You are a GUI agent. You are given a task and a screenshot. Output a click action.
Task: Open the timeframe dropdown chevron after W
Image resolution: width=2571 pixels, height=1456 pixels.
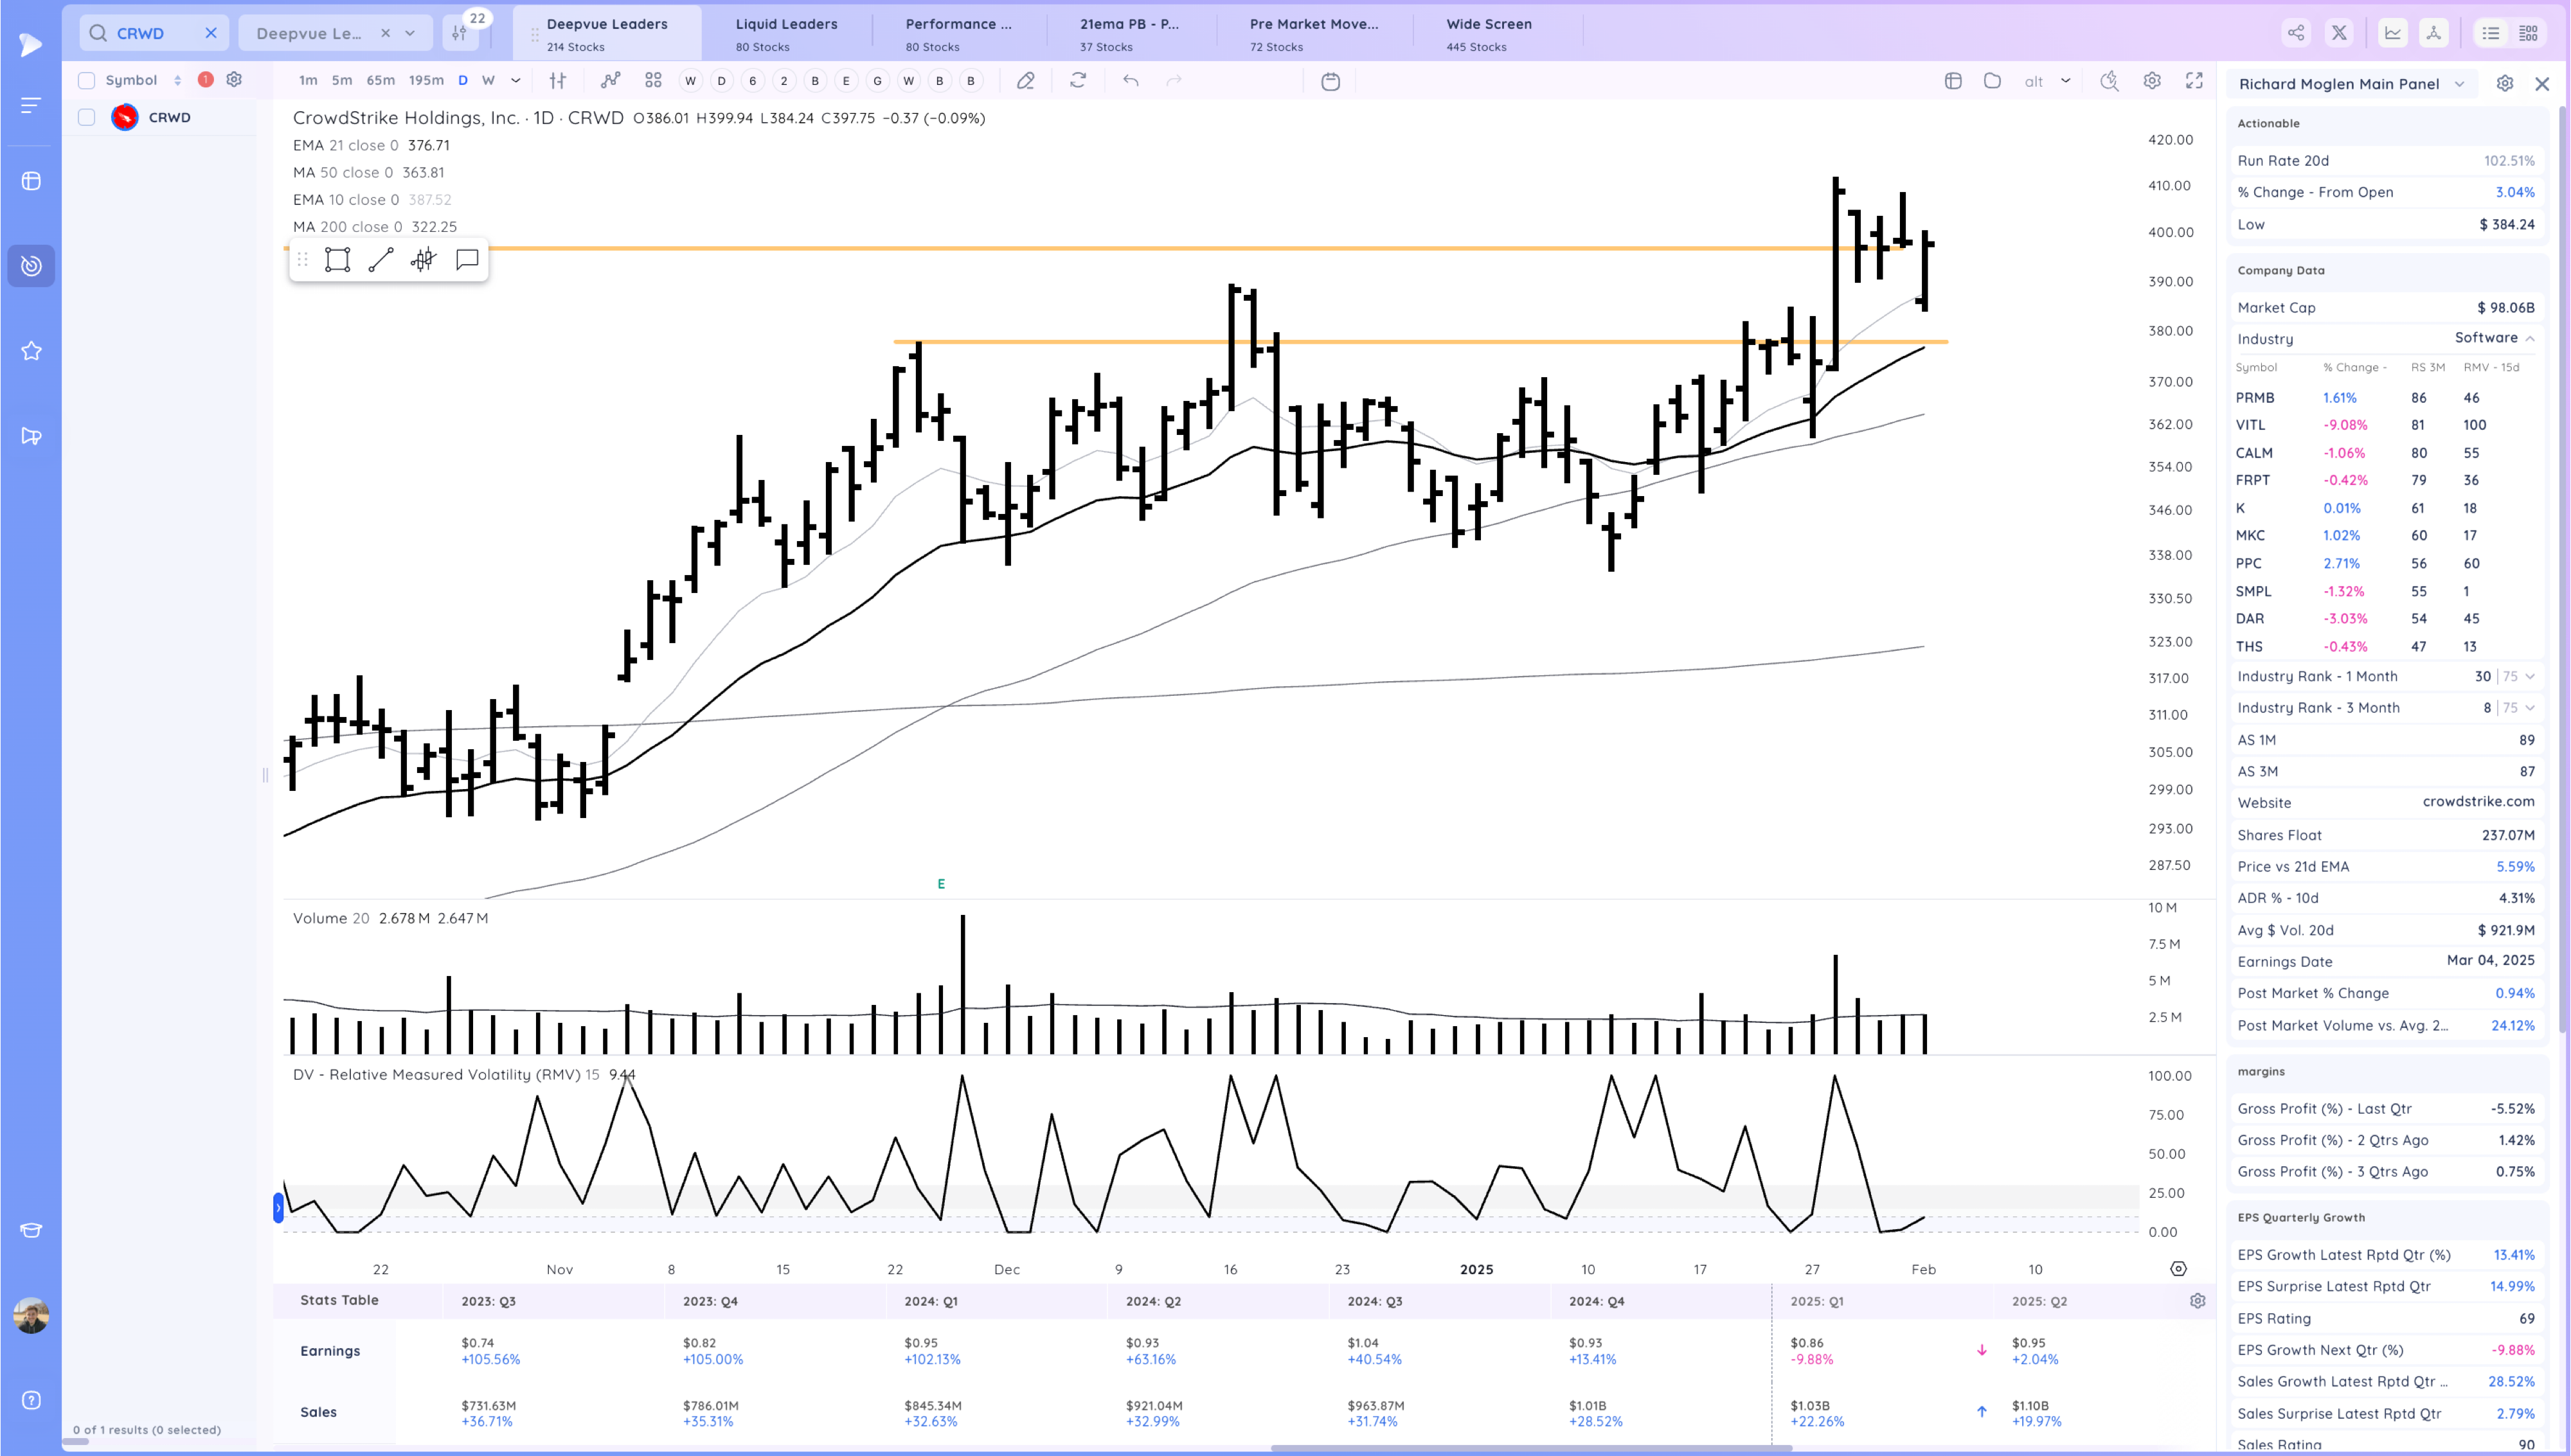[x=516, y=81]
